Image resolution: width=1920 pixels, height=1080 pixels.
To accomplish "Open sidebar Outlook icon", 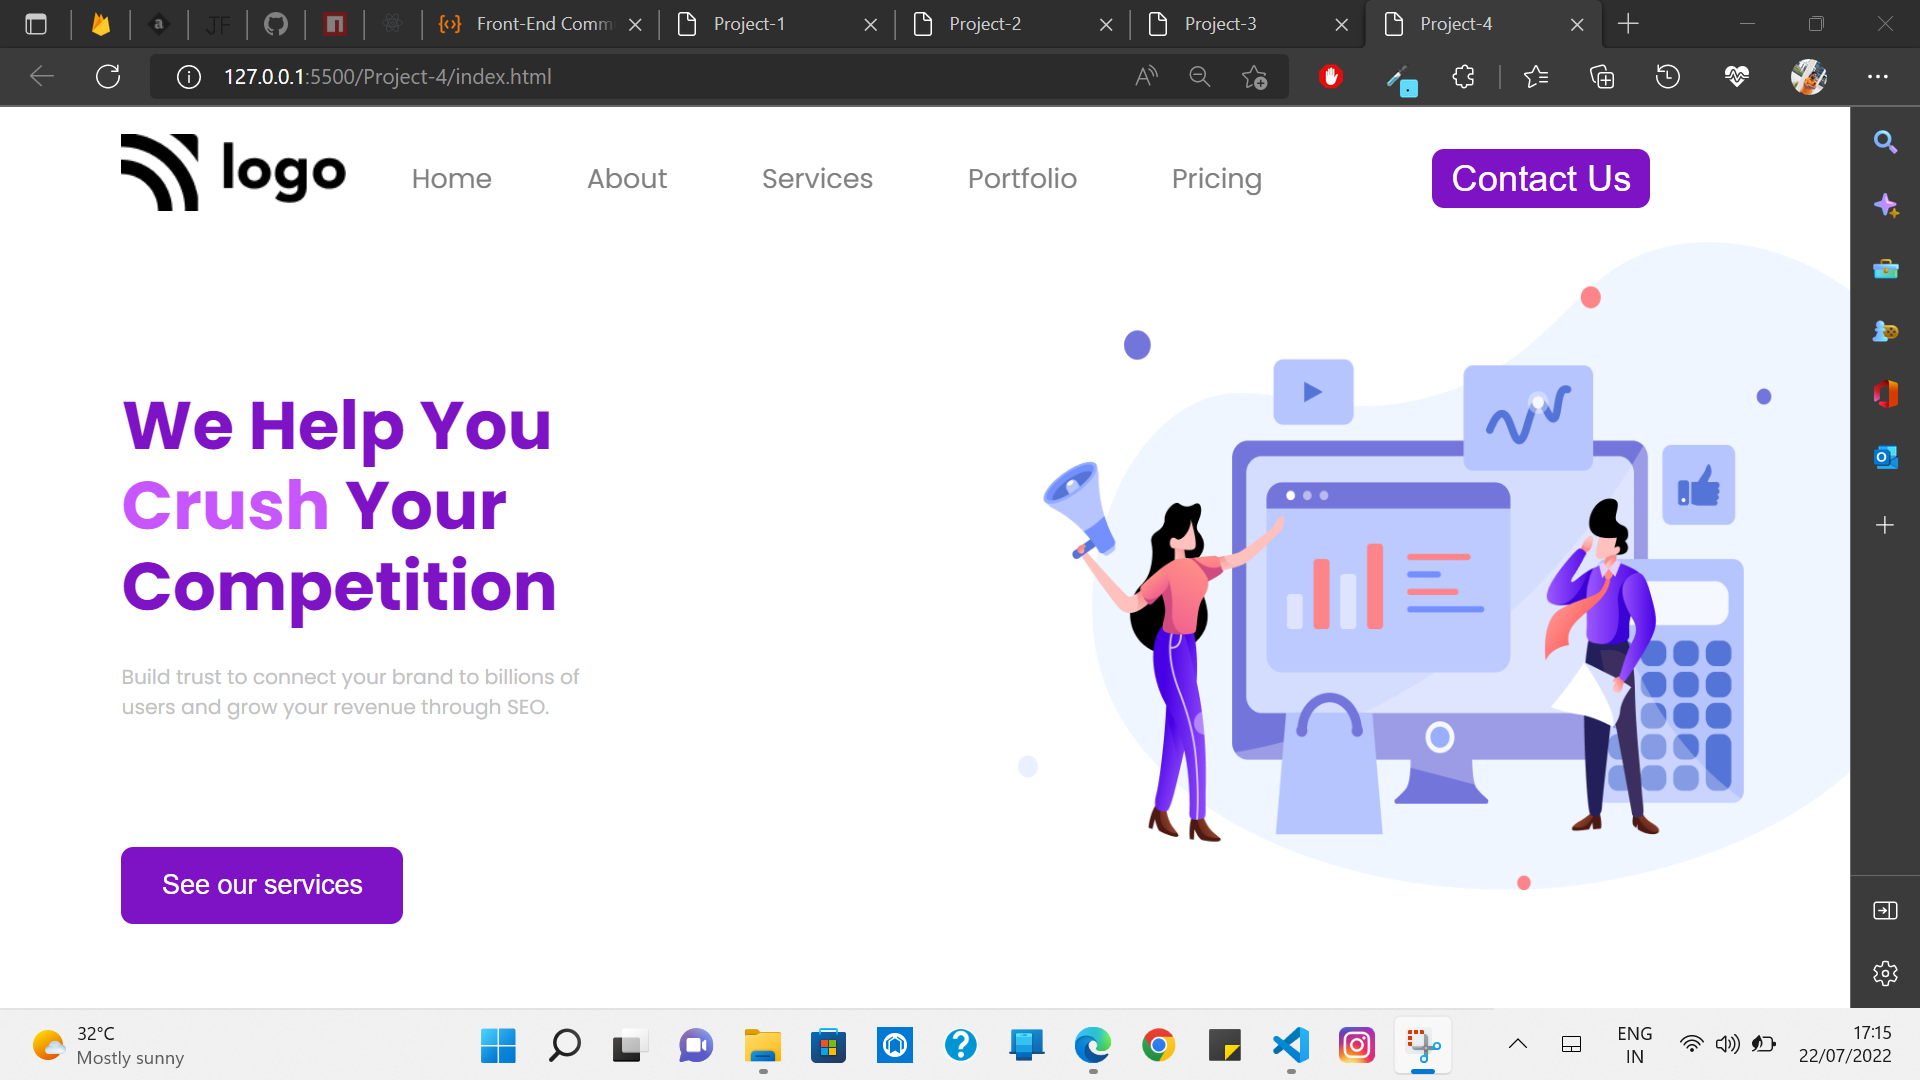I will [1885, 457].
